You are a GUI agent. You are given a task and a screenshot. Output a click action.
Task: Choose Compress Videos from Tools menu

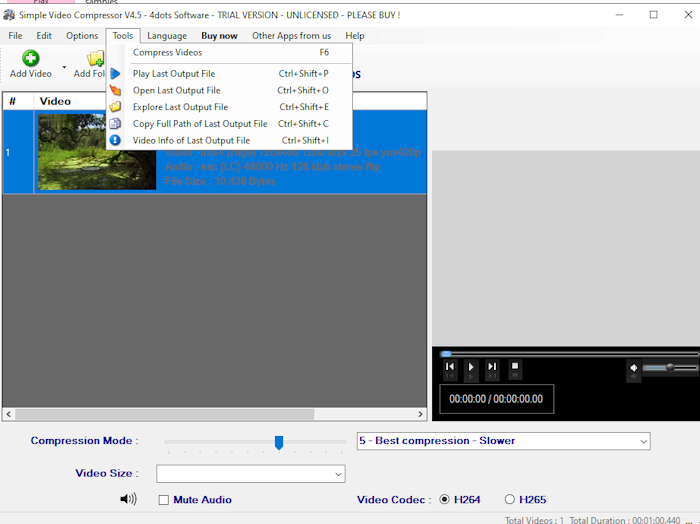[x=167, y=52]
